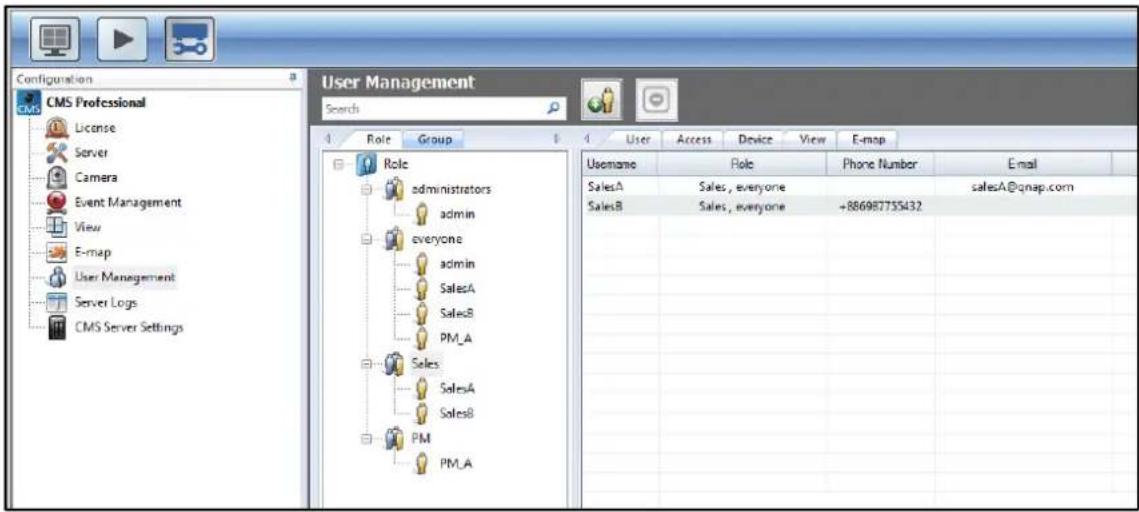Viewport: 1139px width, 512px height.
Task: Switch to the User tab
Action: [x=640, y=139]
